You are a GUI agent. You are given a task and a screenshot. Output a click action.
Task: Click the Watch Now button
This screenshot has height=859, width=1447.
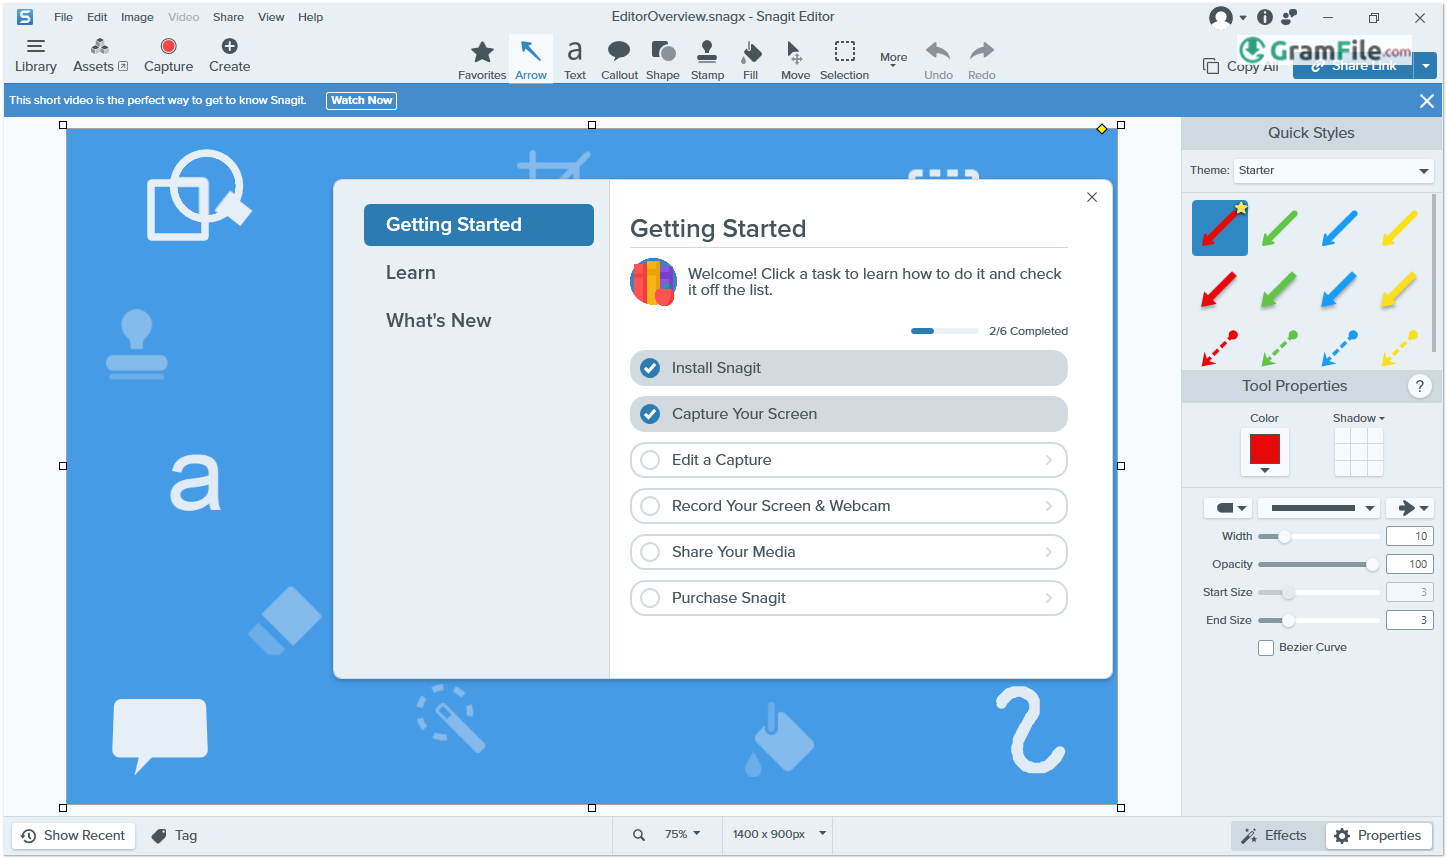pyautogui.click(x=361, y=101)
